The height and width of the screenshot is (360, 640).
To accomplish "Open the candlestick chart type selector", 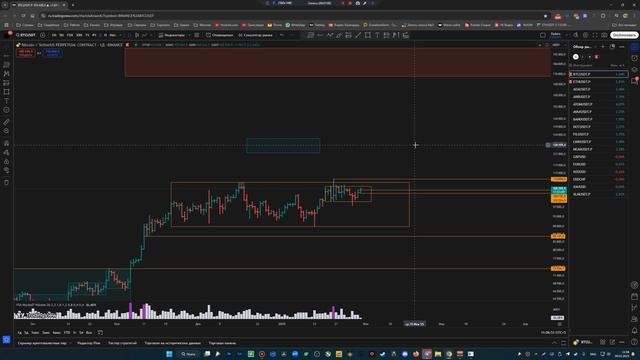I will (x=137, y=35).
